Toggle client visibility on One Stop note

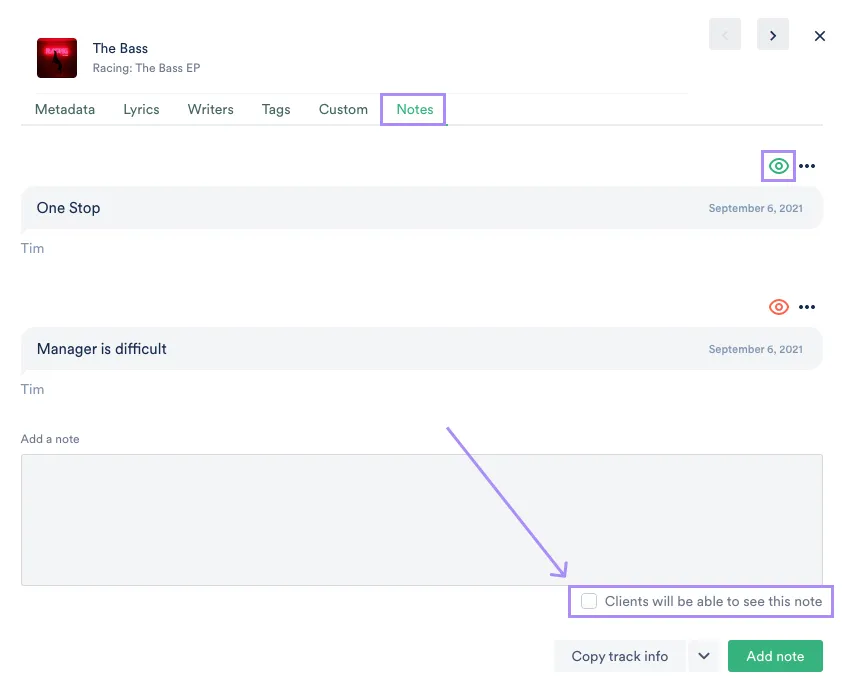pyautogui.click(x=779, y=166)
